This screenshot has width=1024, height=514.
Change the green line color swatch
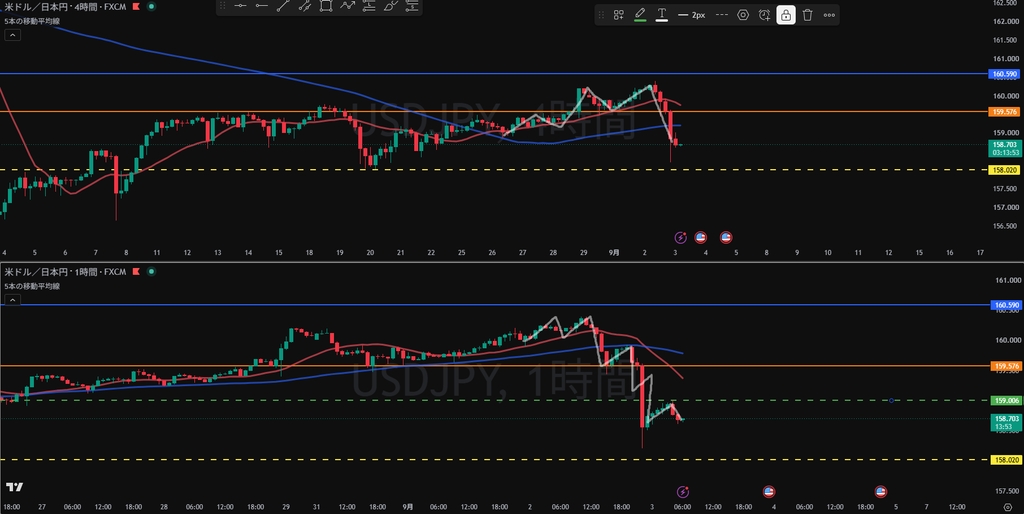[x=640, y=15]
